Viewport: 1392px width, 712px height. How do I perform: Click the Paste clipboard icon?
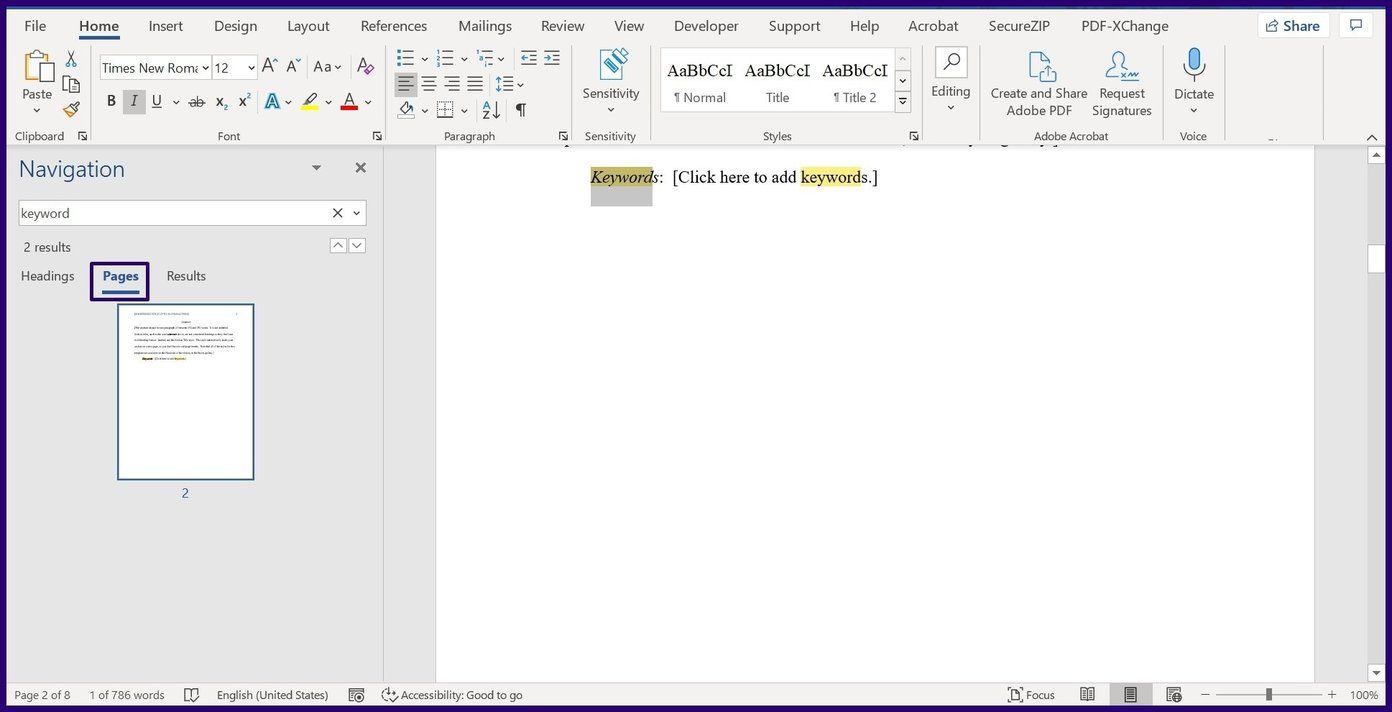tap(38, 67)
